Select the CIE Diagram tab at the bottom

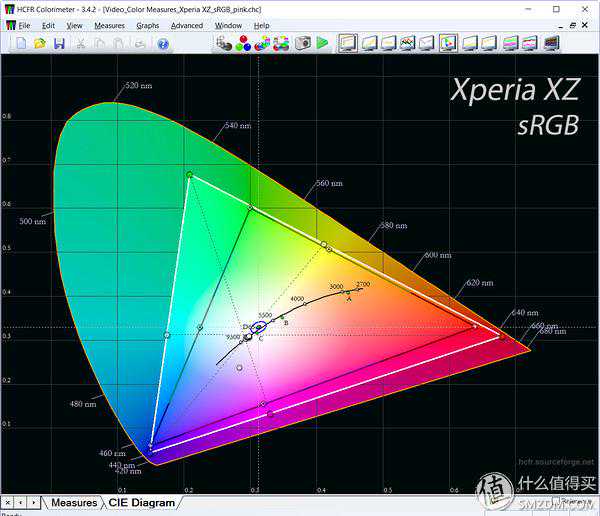point(141,503)
